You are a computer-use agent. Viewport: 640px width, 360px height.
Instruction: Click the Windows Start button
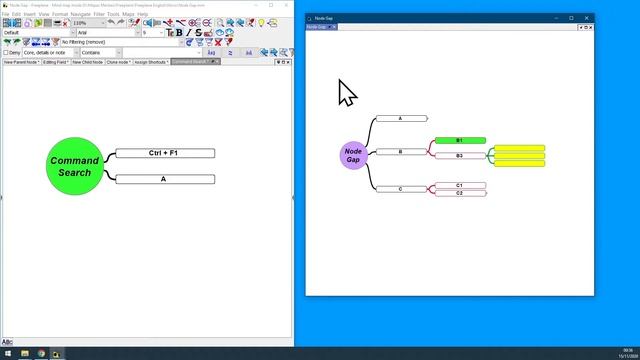coord(8,353)
